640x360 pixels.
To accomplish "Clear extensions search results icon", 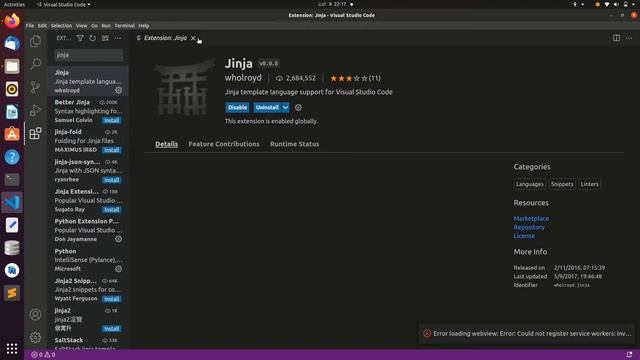I will [105, 38].
